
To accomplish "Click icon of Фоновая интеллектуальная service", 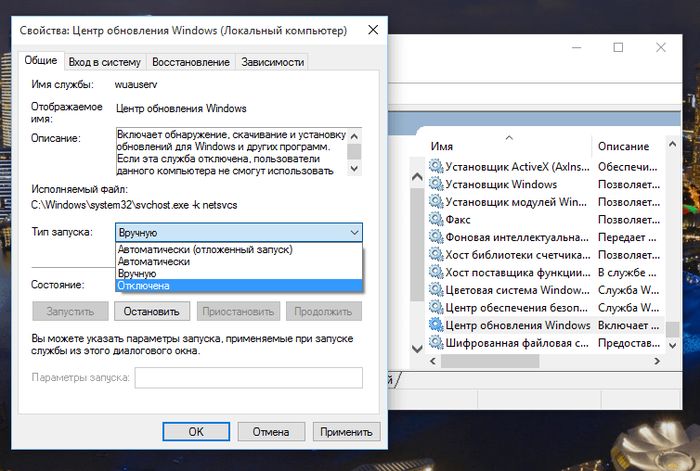I will (x=435, y=237).
